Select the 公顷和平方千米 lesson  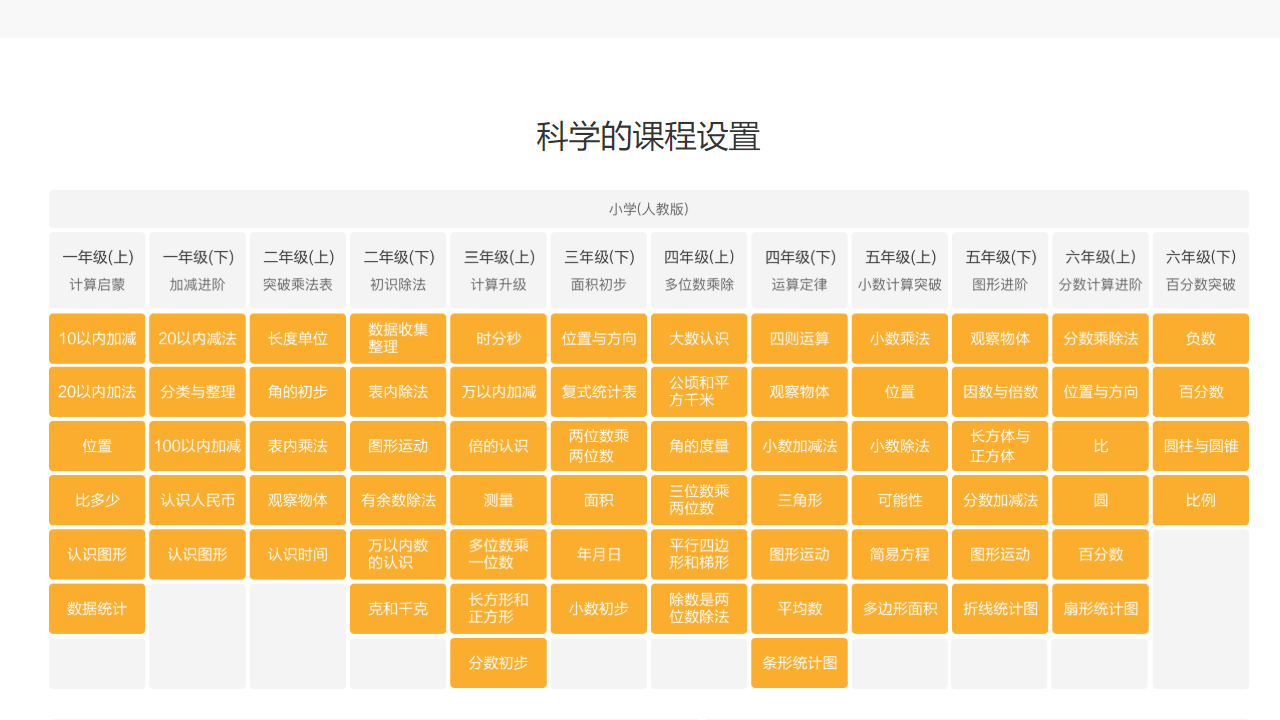[699, 392]
